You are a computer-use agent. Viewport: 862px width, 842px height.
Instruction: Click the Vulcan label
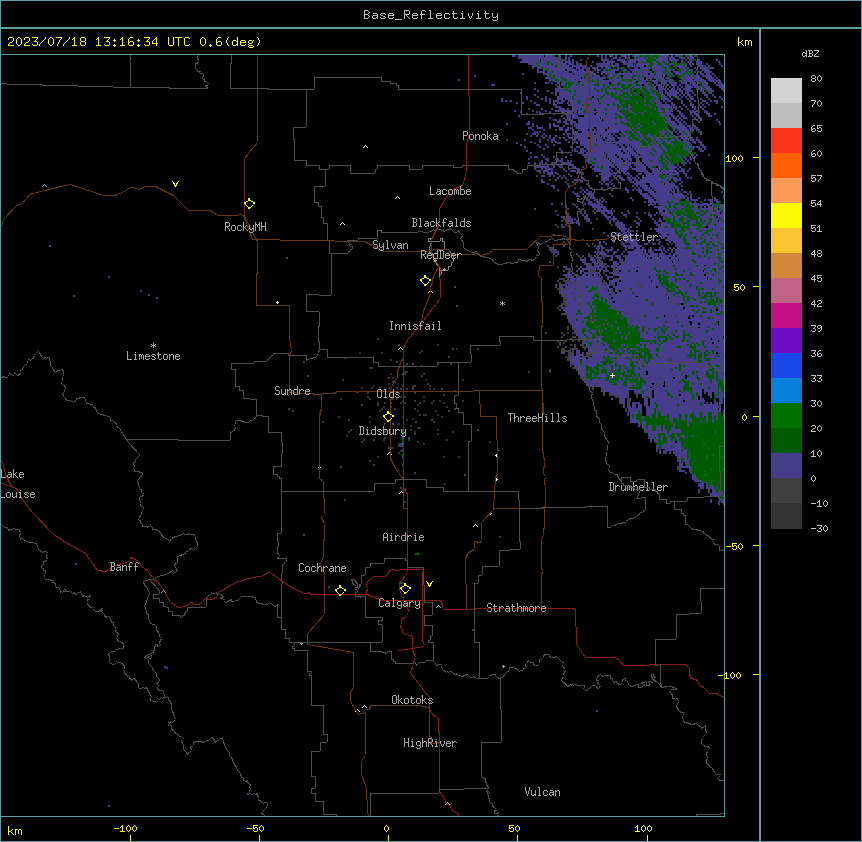[543, 792]
